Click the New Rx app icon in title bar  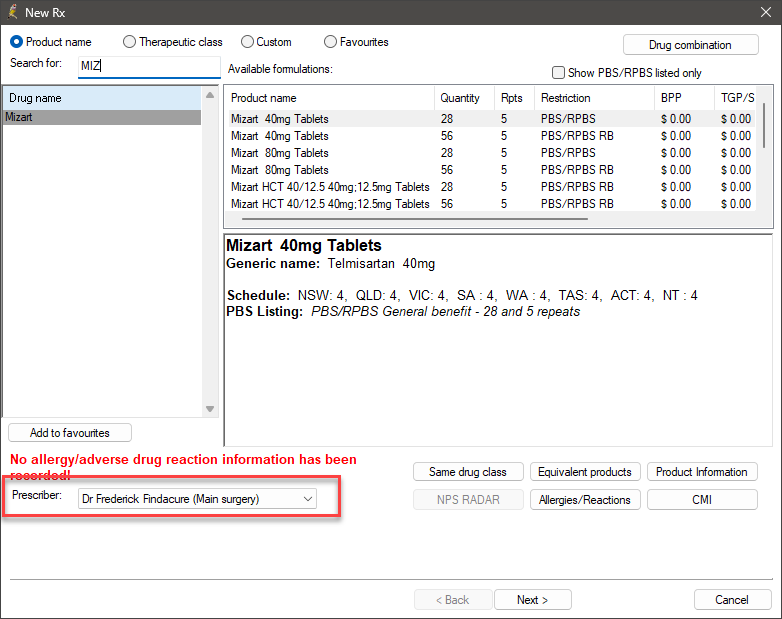click(12, 12)
